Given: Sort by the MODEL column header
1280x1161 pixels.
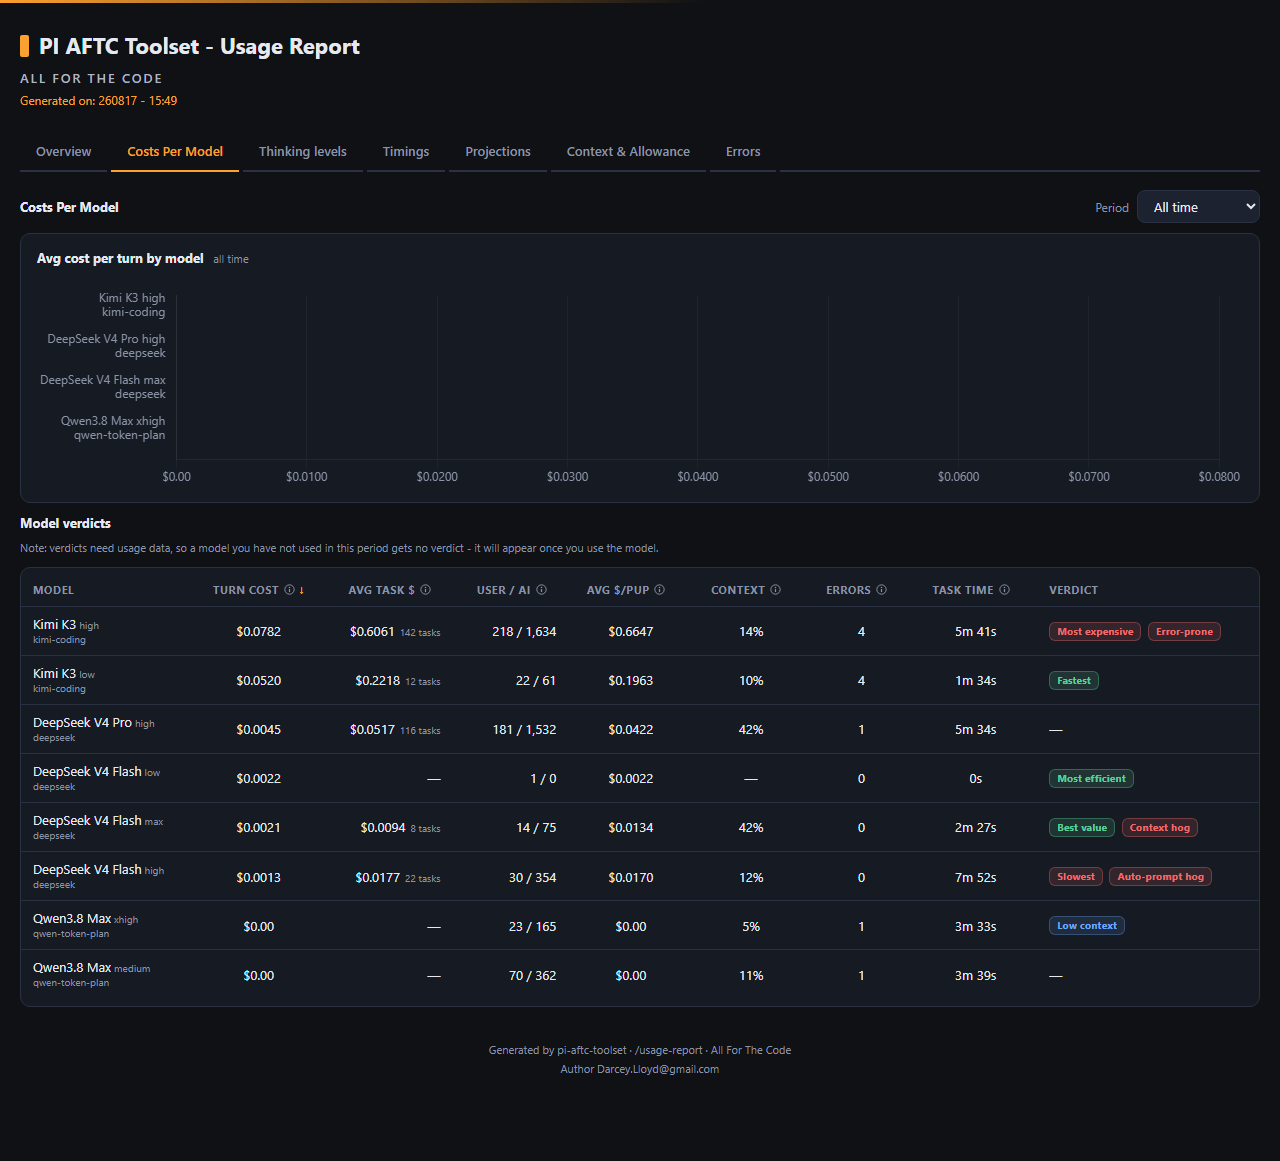Looking at the screenshot, I should click(53, 590).
